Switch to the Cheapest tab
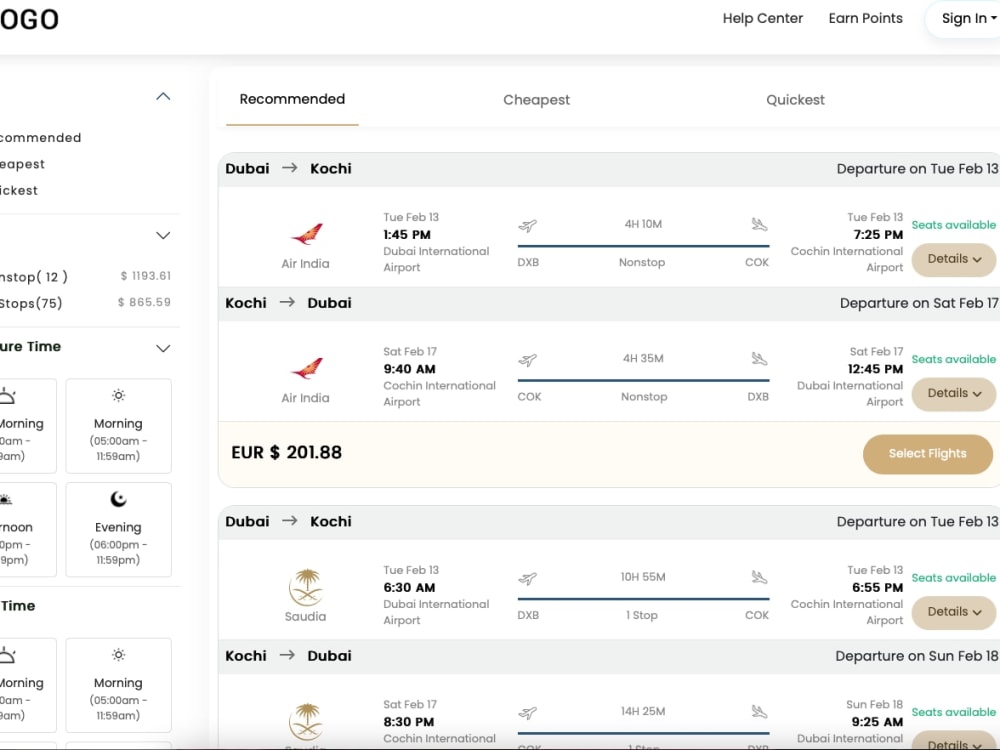Viewport: 1000px width, 750px height. (x=536, y=100)
